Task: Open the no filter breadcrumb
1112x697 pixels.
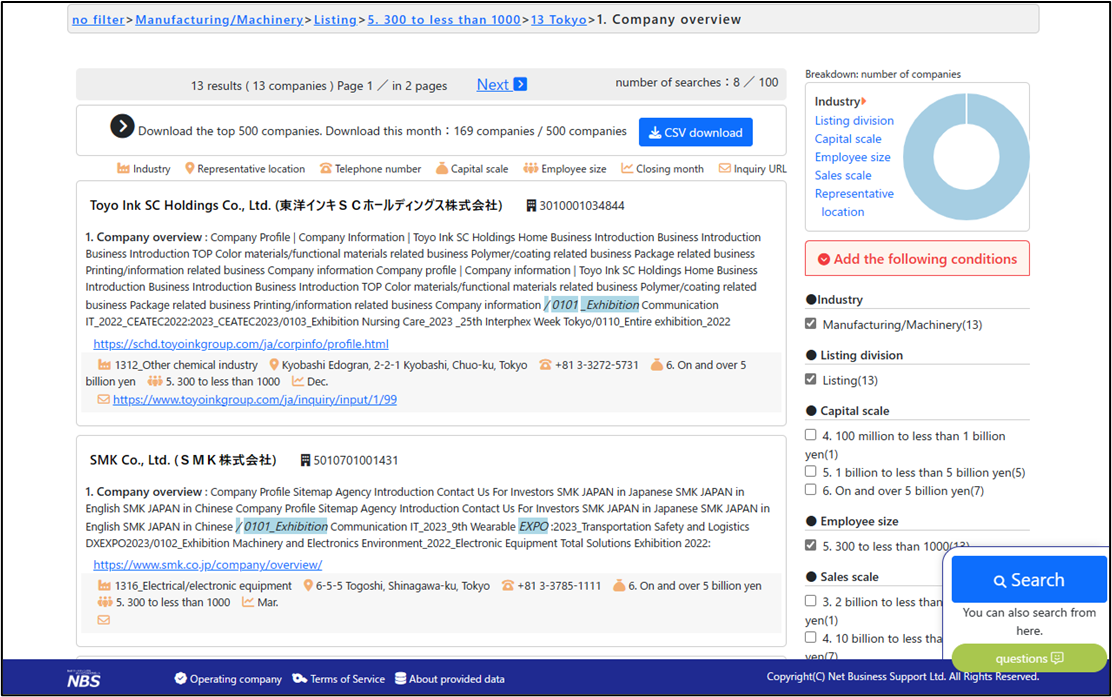Action: [98, 20]
